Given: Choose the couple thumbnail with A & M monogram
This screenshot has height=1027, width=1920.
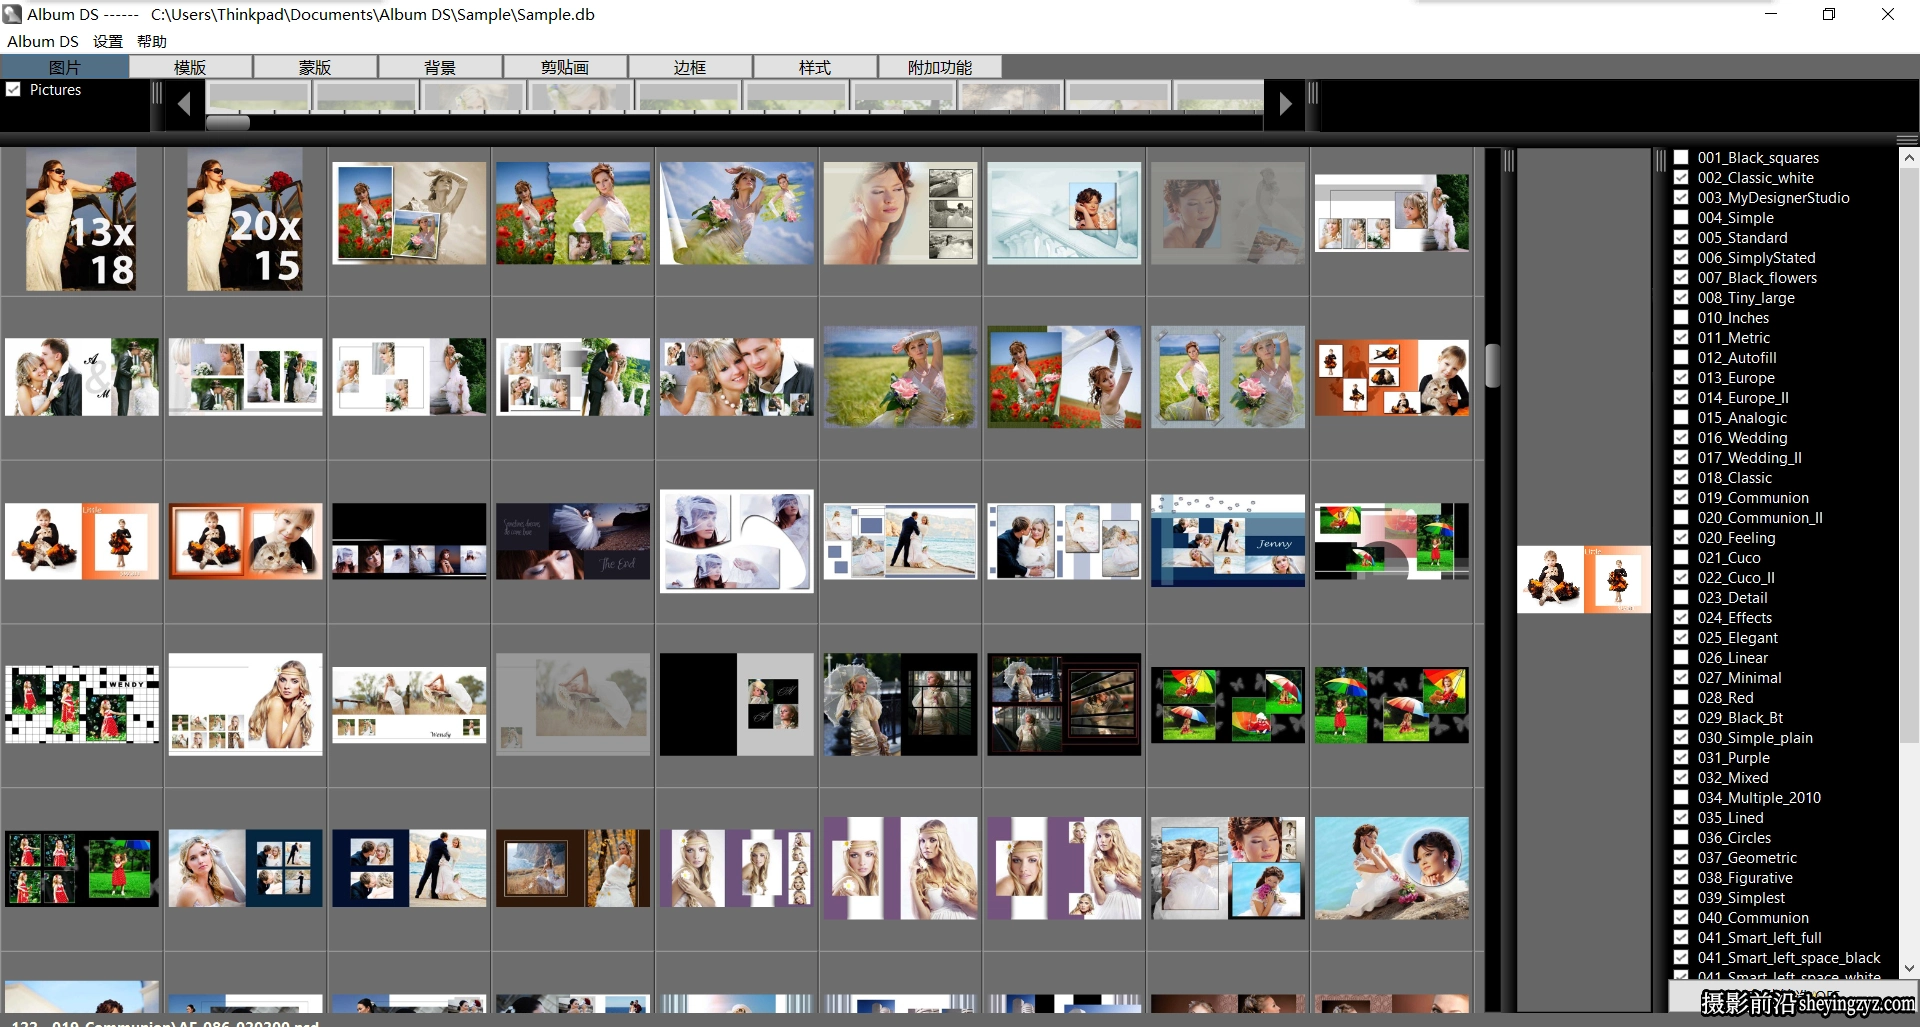Looking at the screenshot, I should point(82,377).
